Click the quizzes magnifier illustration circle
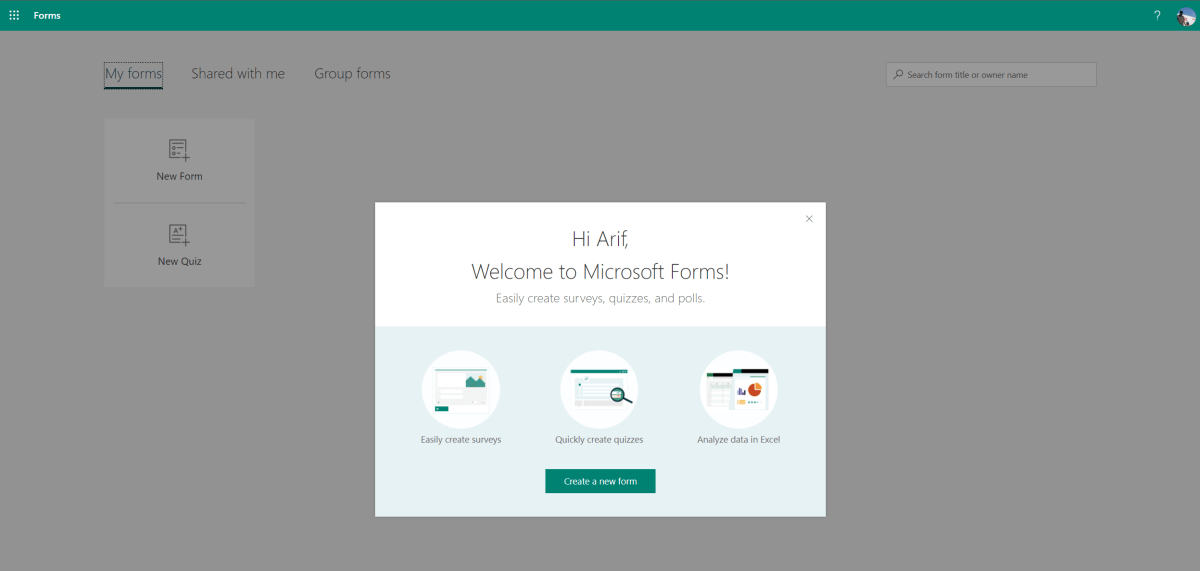This screenshot has height=571, width=1200. pos(600,389)
